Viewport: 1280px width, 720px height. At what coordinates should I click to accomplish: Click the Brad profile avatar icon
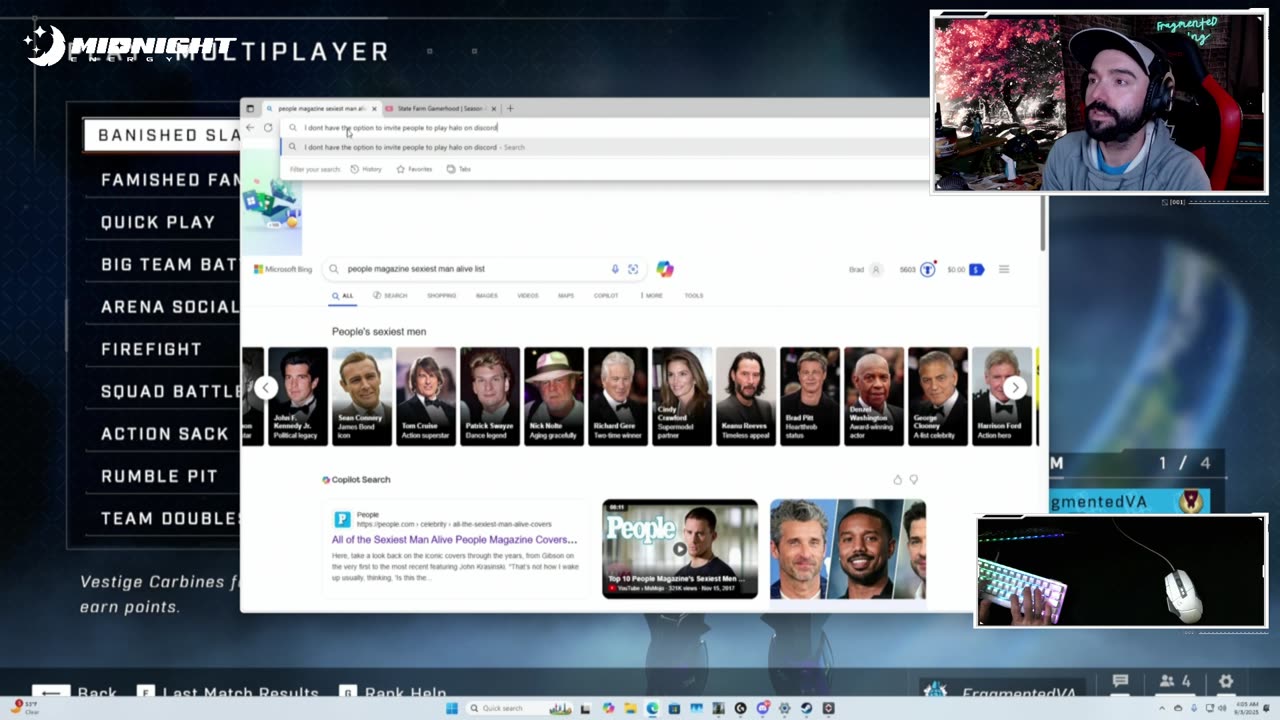click(x=876, y=269)
